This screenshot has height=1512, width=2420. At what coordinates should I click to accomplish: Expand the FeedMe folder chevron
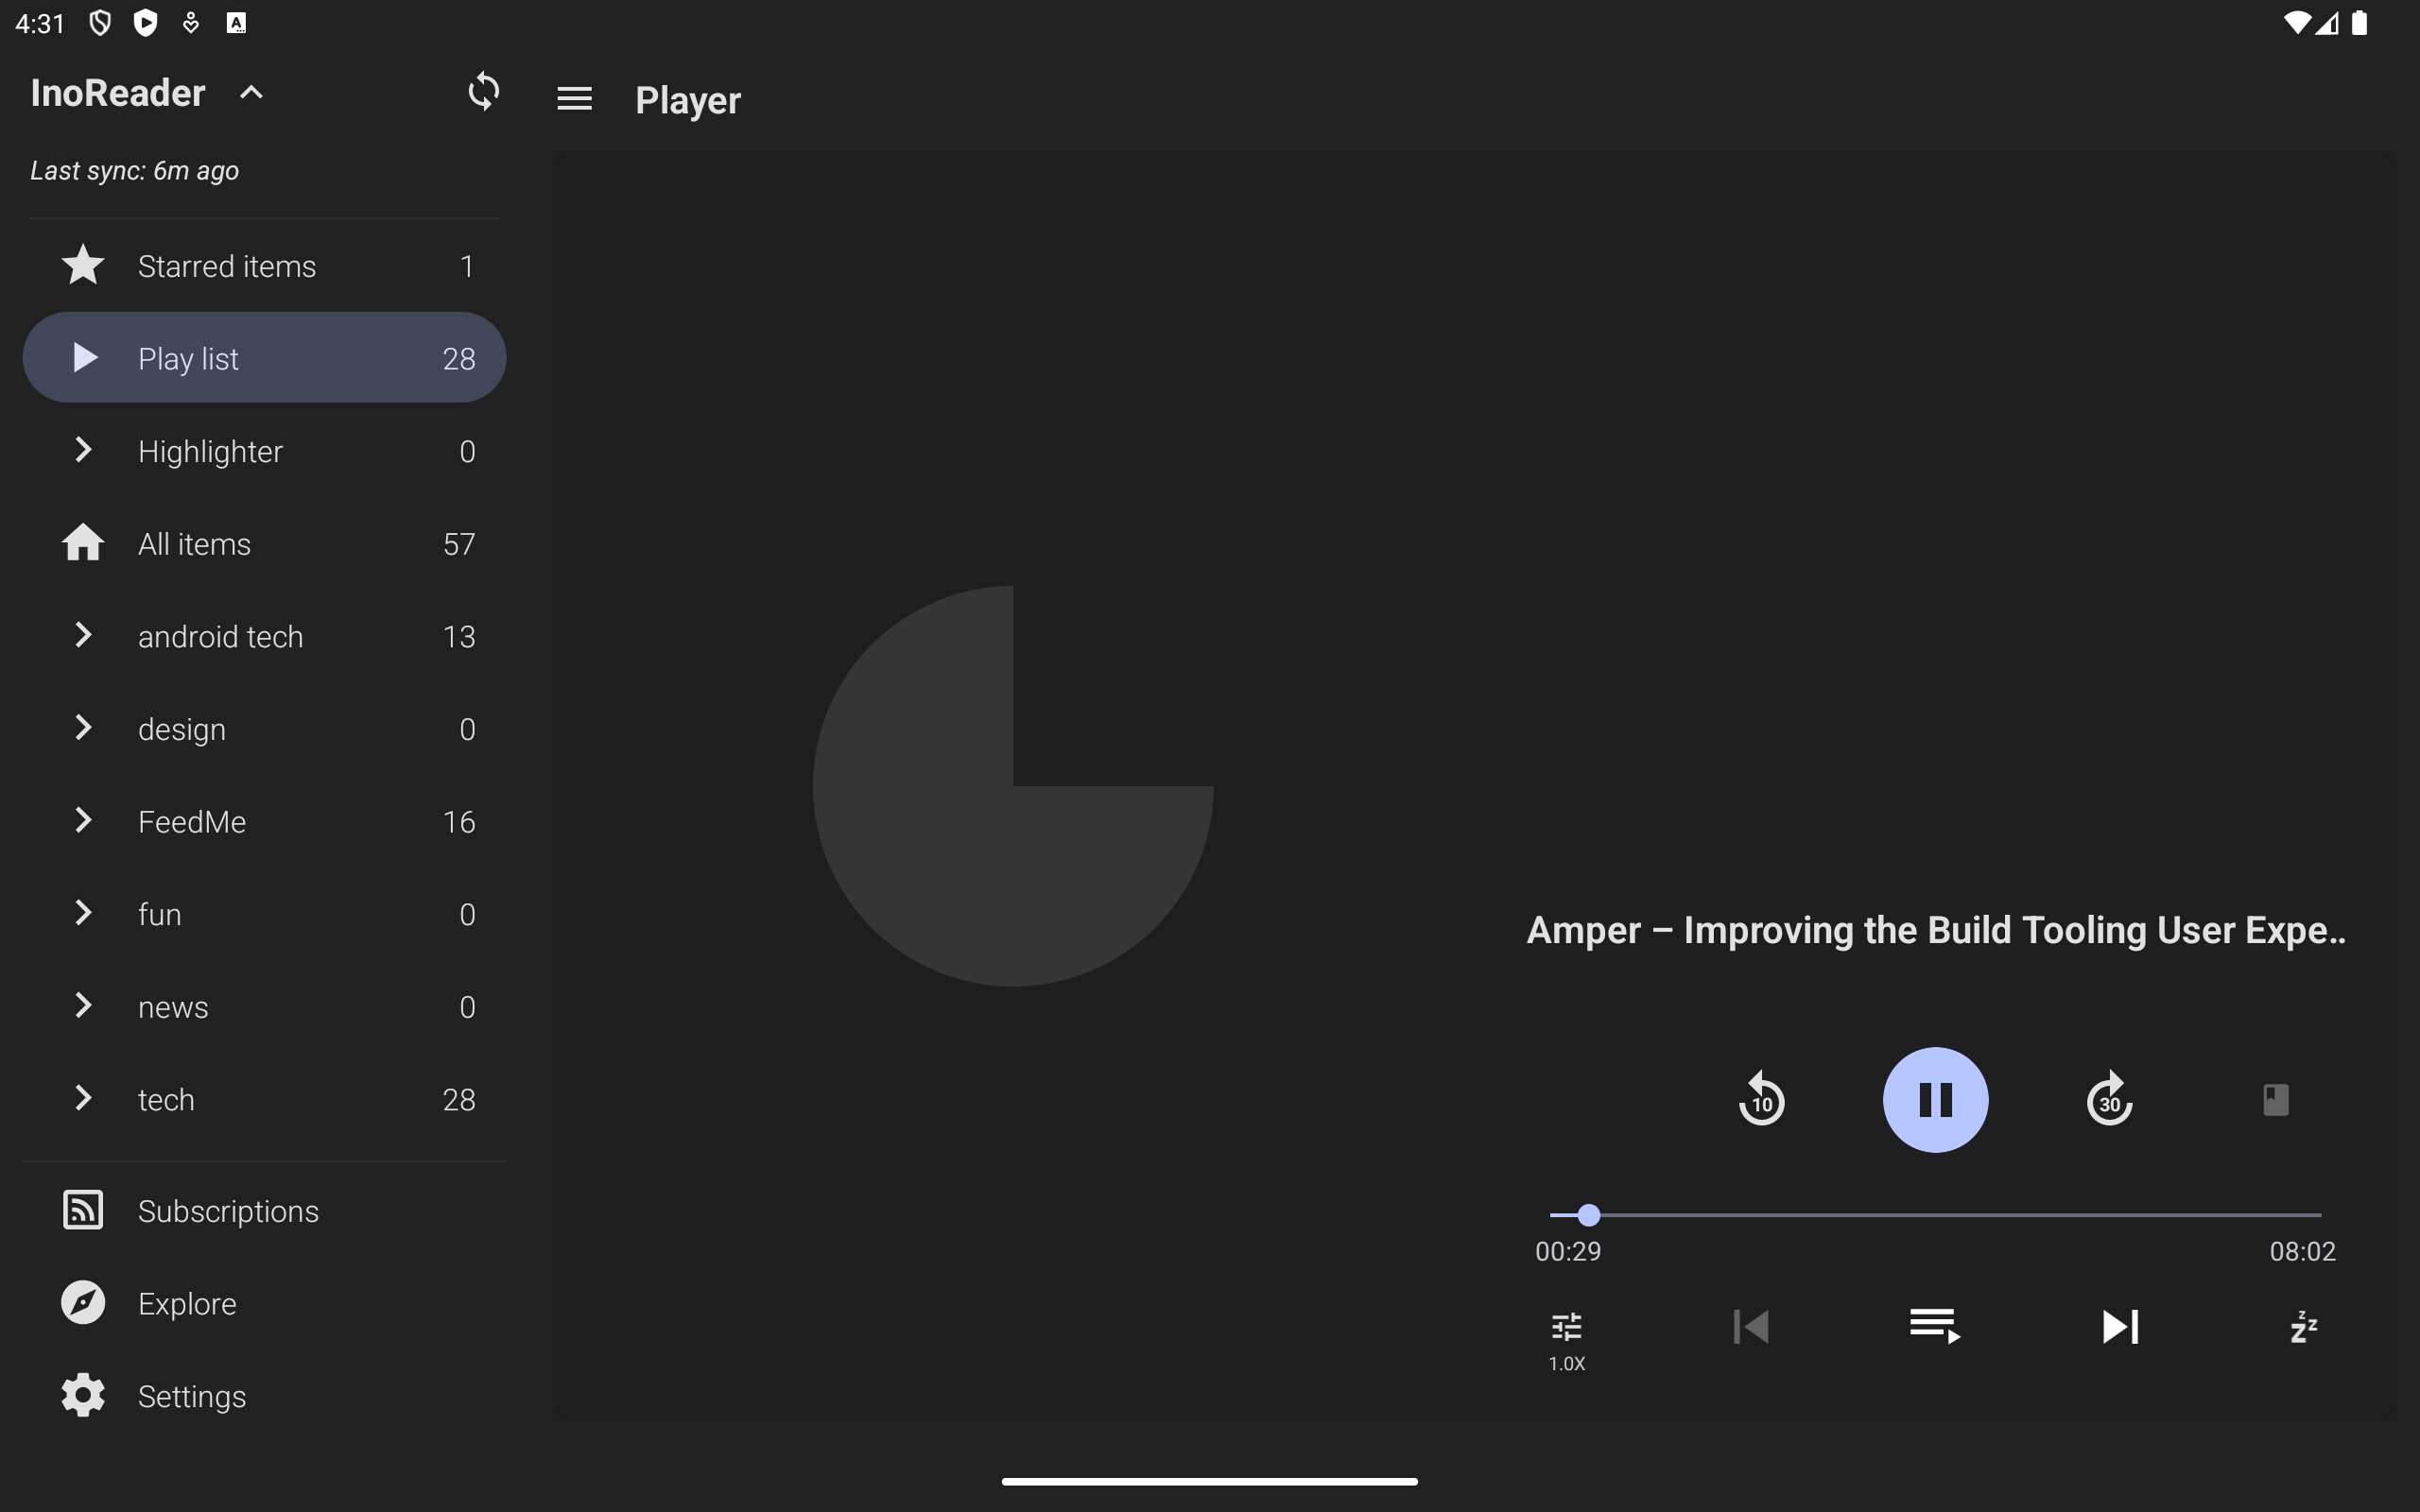(84, 821)
